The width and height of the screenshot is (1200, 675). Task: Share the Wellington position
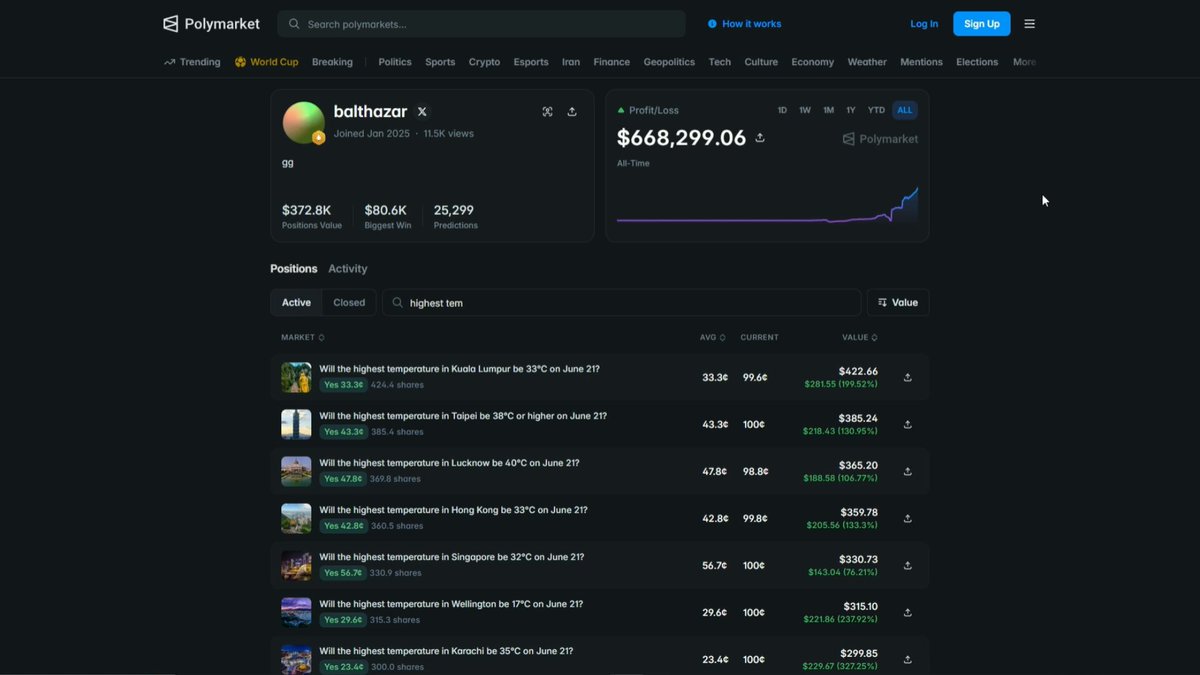coord(908,613)
